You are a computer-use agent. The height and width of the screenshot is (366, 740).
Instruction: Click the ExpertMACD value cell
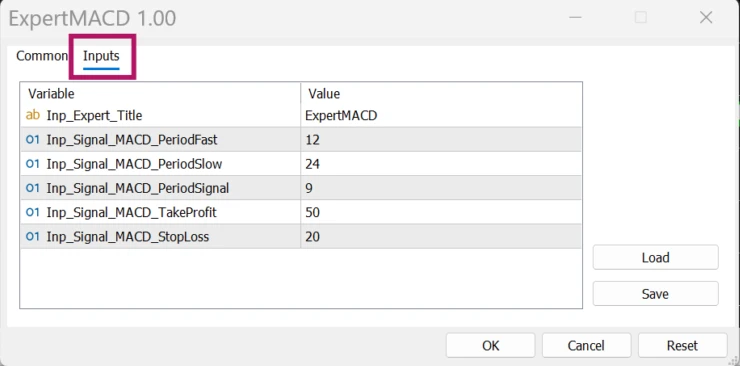441,116
